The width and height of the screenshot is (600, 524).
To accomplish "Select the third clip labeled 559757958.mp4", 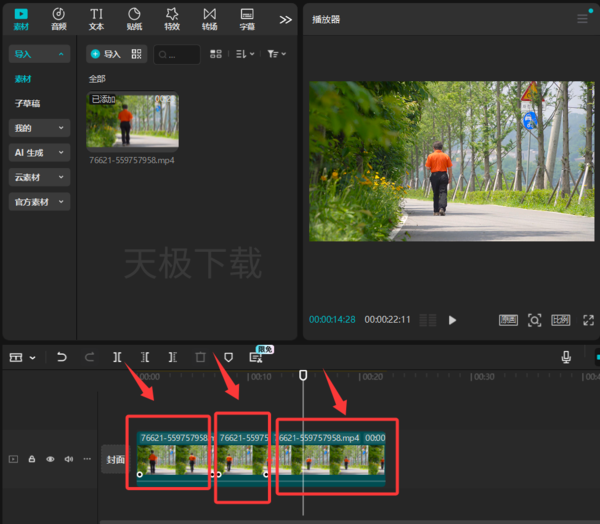I will point(330,459).
